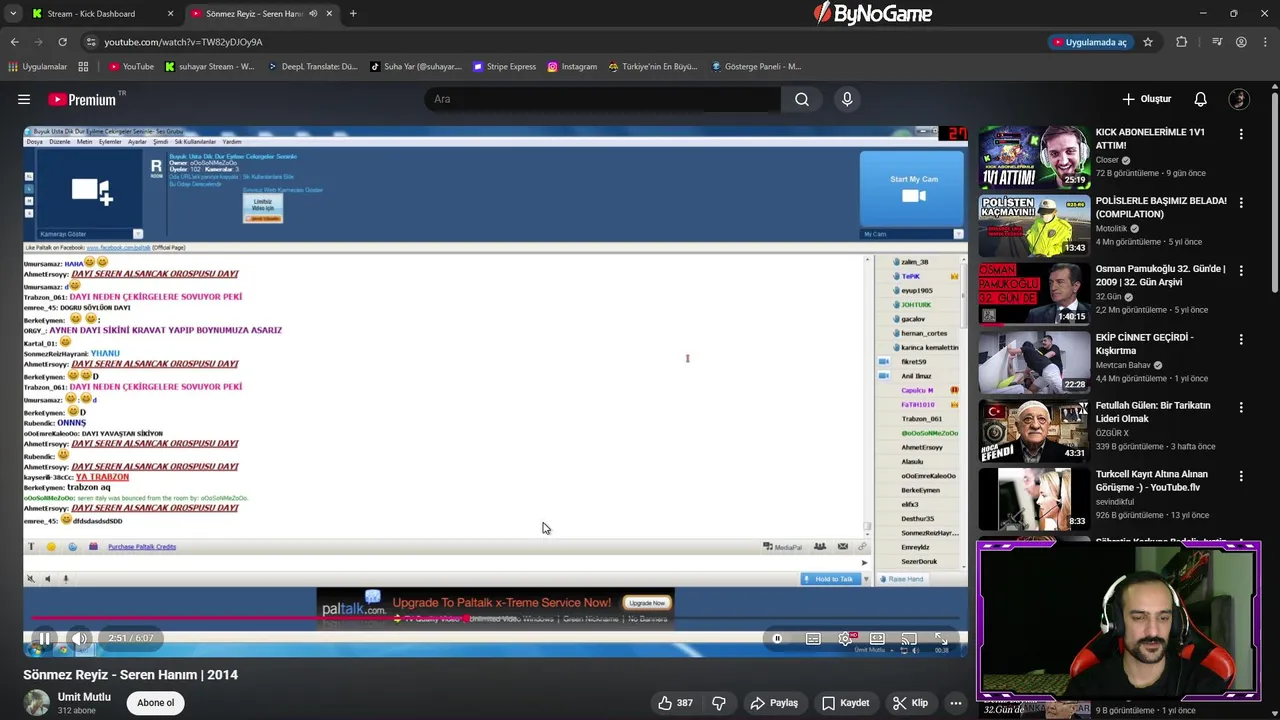Click the YouTube search magnifier button
The image size is (1280, 720).
(x=801, y=99)
